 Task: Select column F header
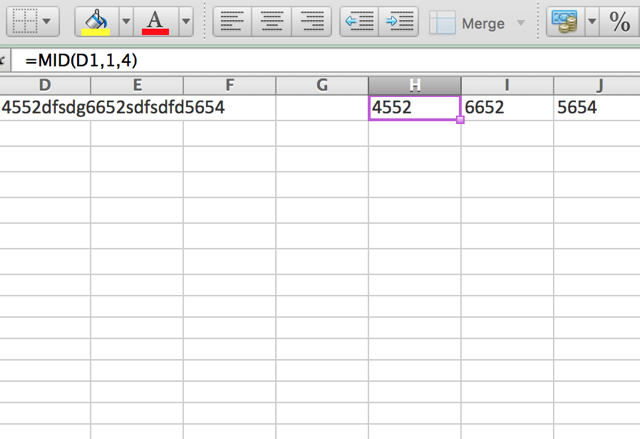230,85
